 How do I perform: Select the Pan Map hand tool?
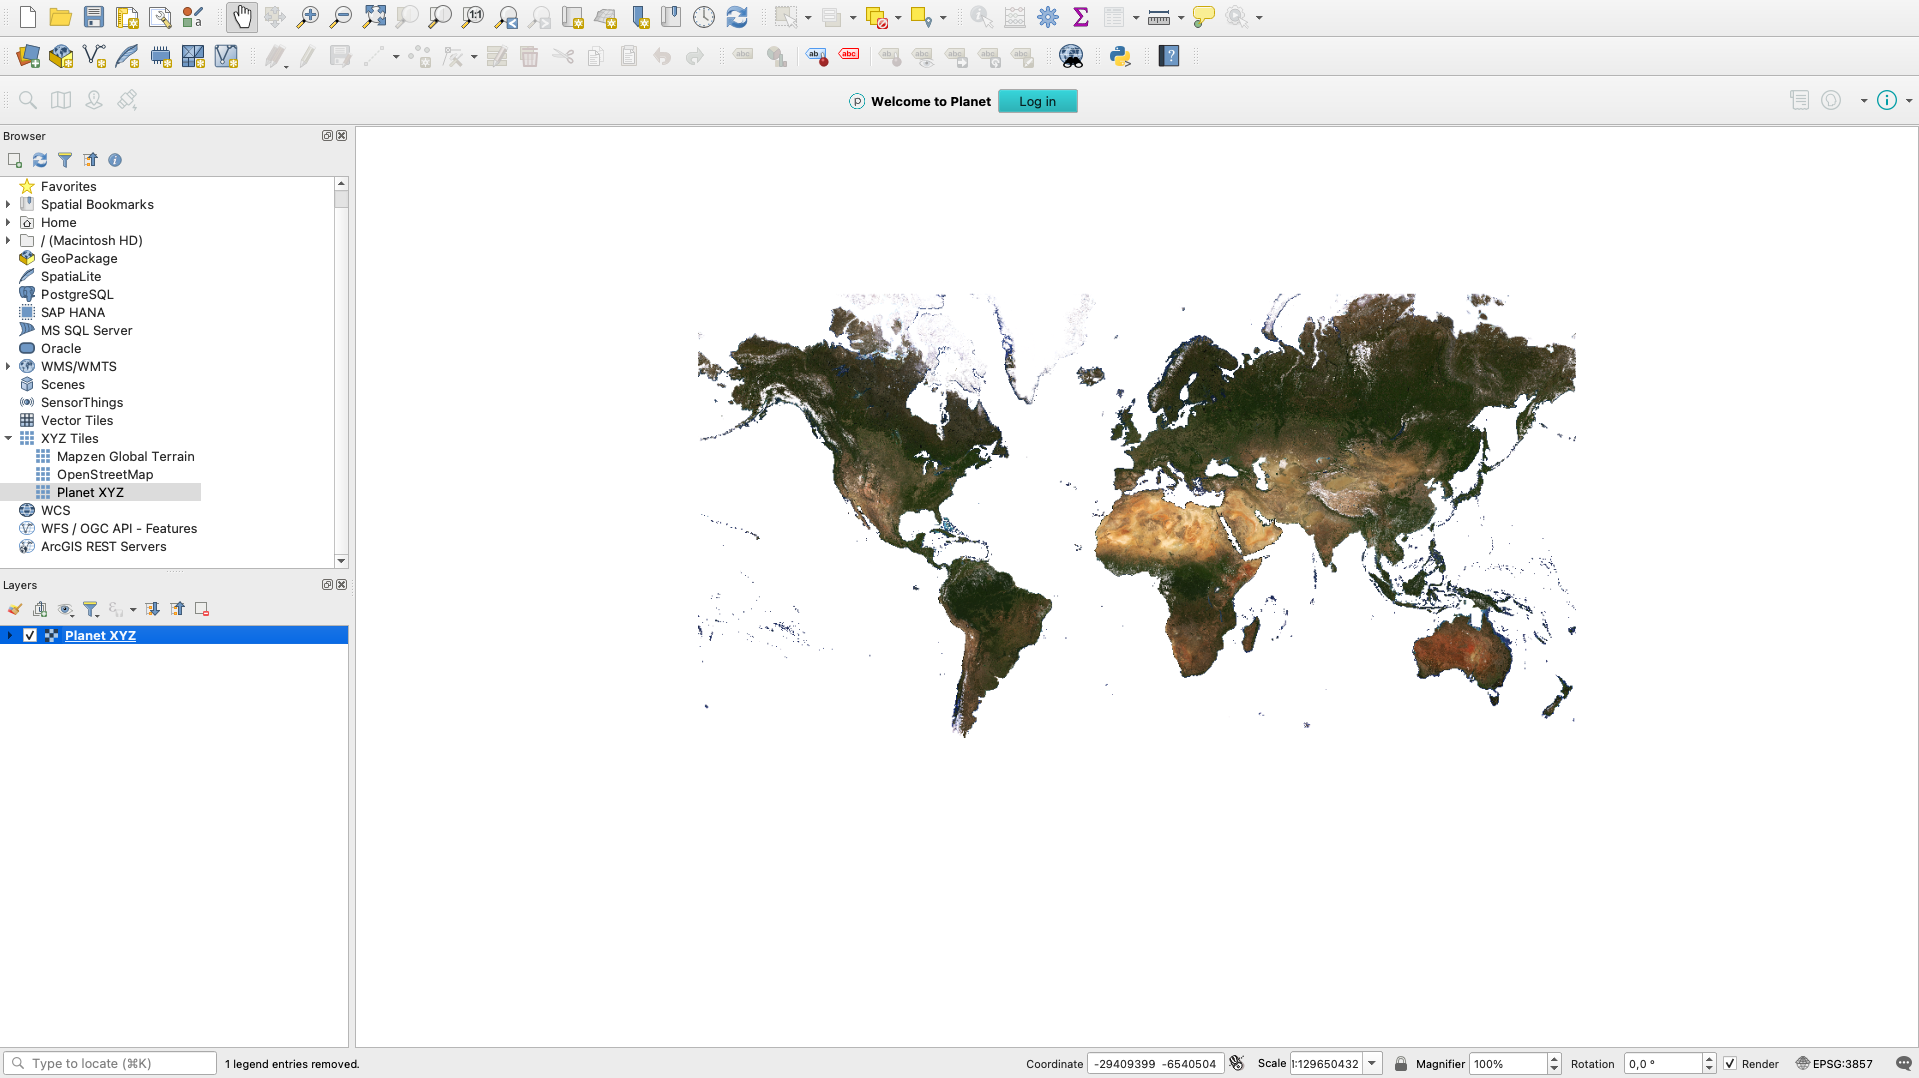(242, 17)
